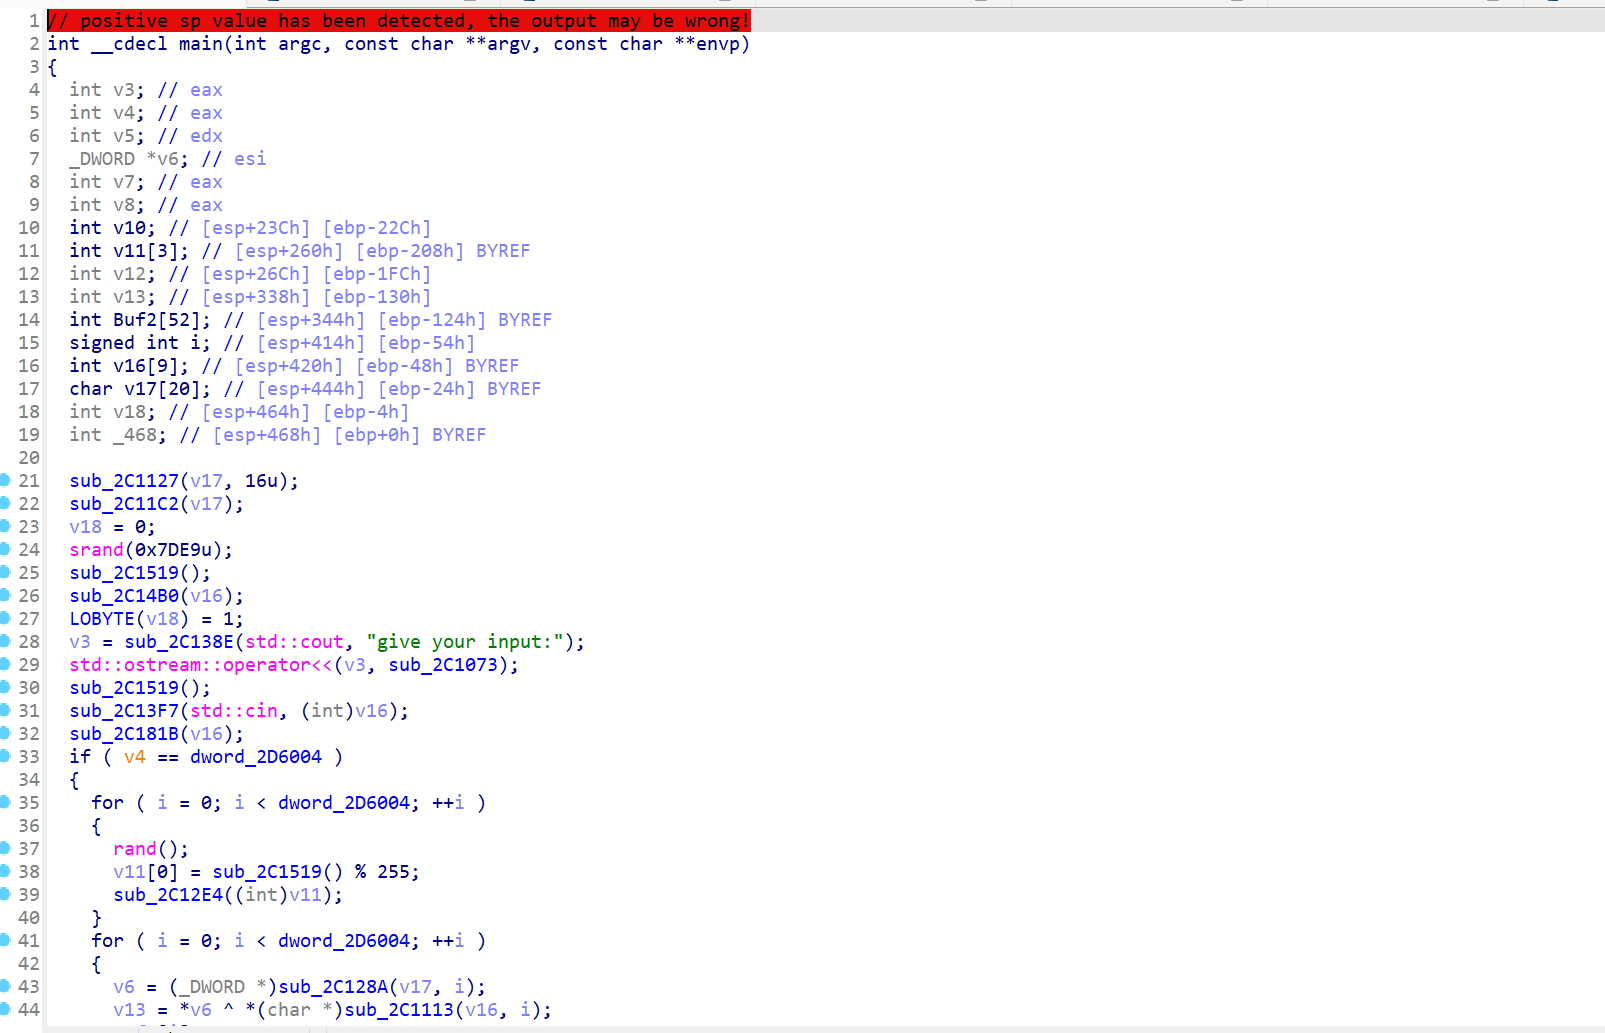The image size is (1605, 1033).
Task: Click the srand call on line 24
Action: tap(96, 550)
